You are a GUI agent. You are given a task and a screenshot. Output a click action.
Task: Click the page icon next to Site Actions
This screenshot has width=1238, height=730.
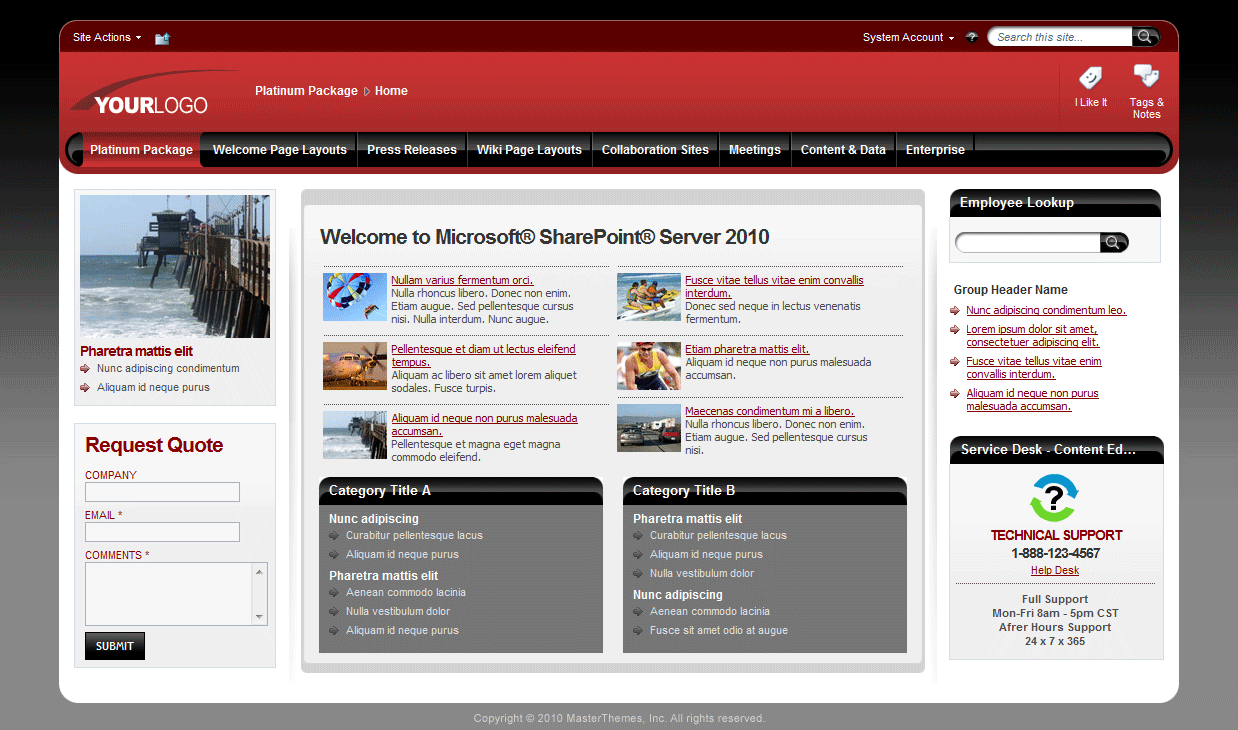[x=162, y=37]
